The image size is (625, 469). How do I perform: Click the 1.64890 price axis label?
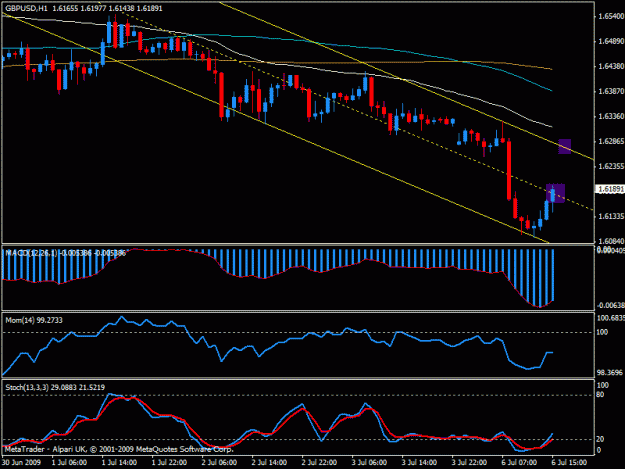(611, 41)
